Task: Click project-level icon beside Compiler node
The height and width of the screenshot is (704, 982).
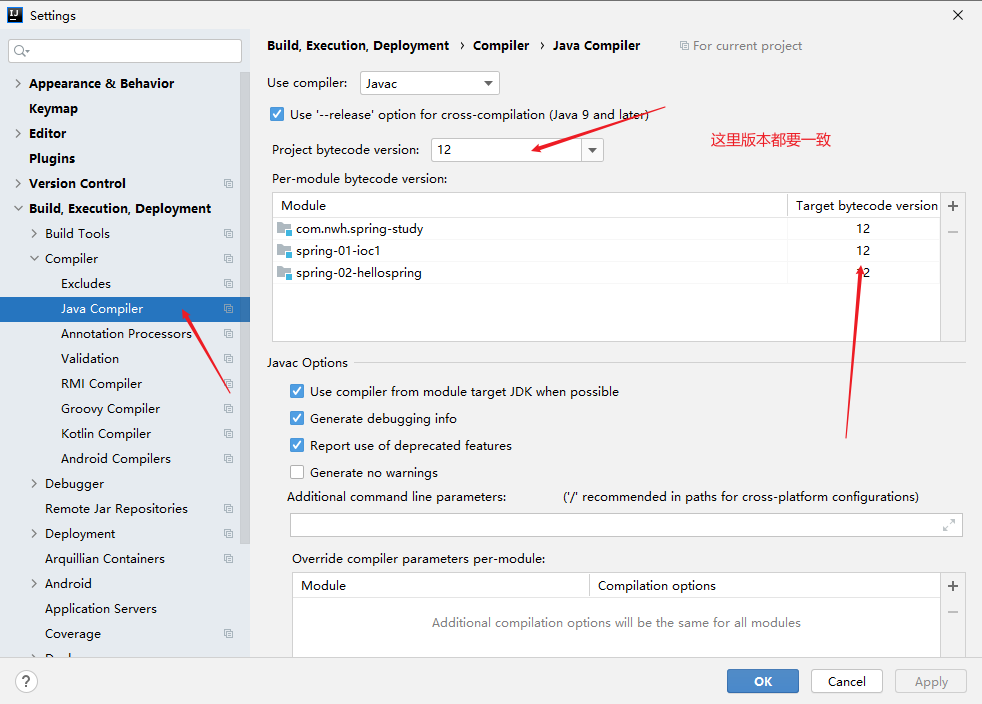Action: click(229, 259)
